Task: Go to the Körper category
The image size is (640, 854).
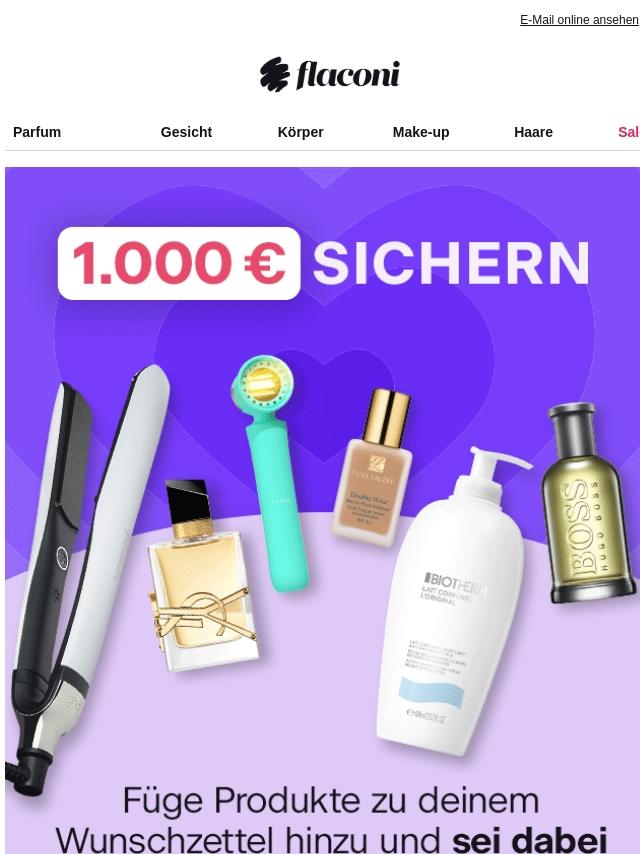Action: click(301, 132)
